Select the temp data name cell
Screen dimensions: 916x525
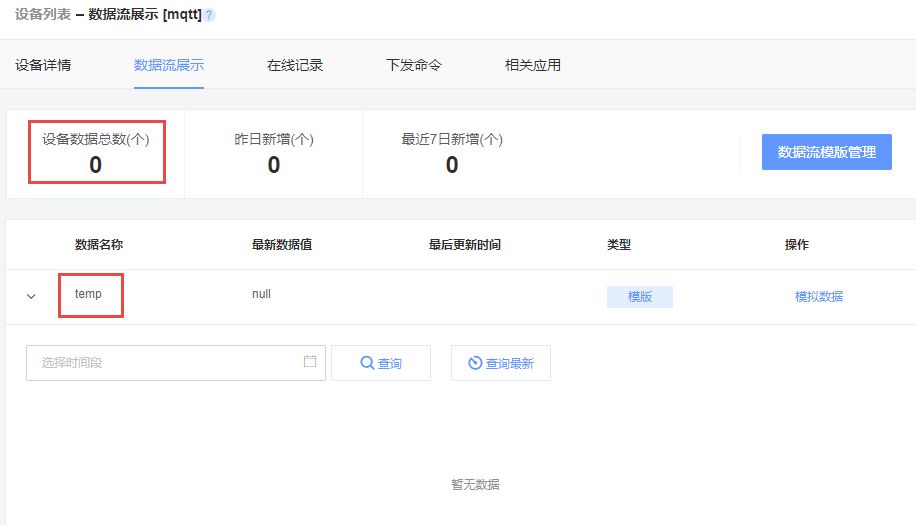[x=88, y=294]
